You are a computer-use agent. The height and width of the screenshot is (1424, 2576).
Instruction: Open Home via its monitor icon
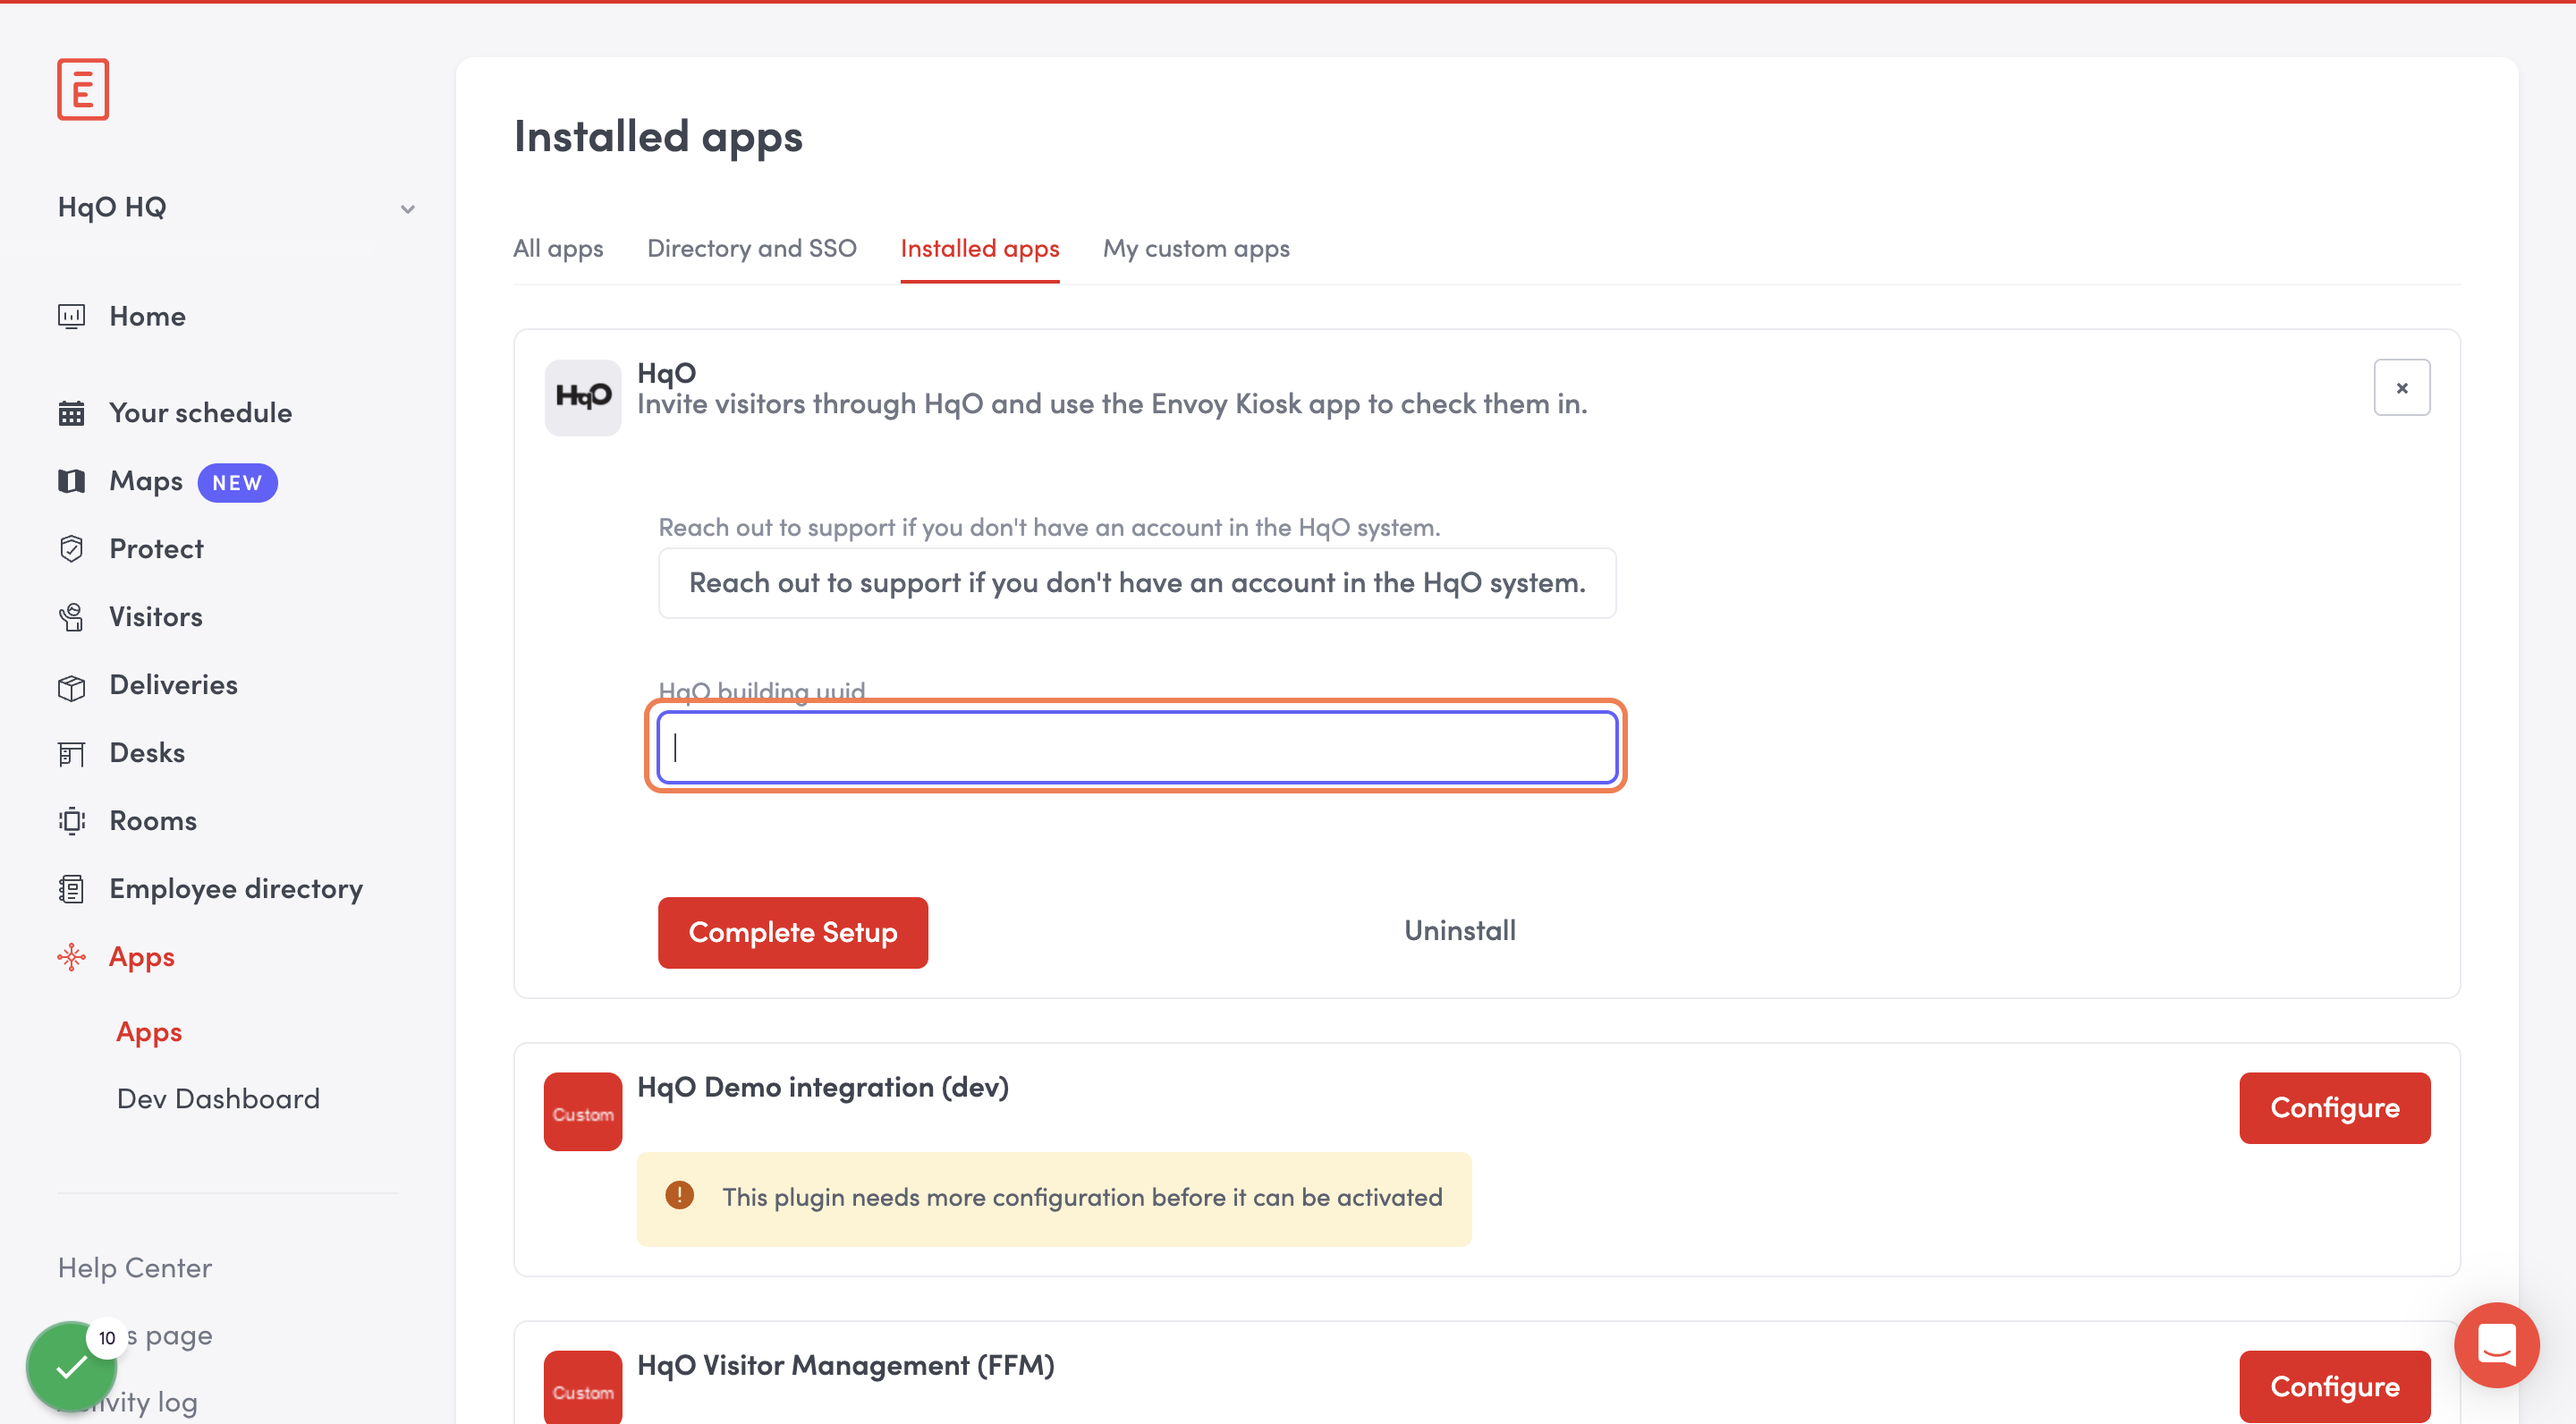tap(71, 316)
